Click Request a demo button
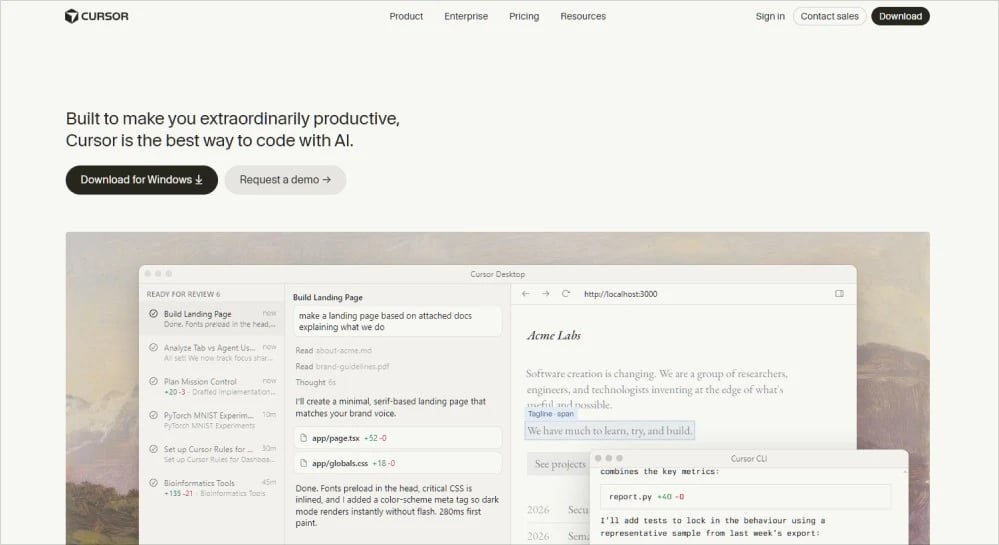 [x=285, y=180]
